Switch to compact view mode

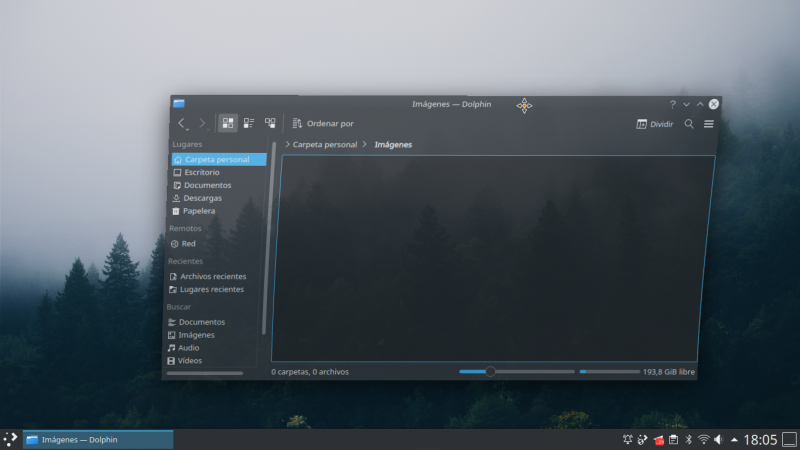coord(249,123)
